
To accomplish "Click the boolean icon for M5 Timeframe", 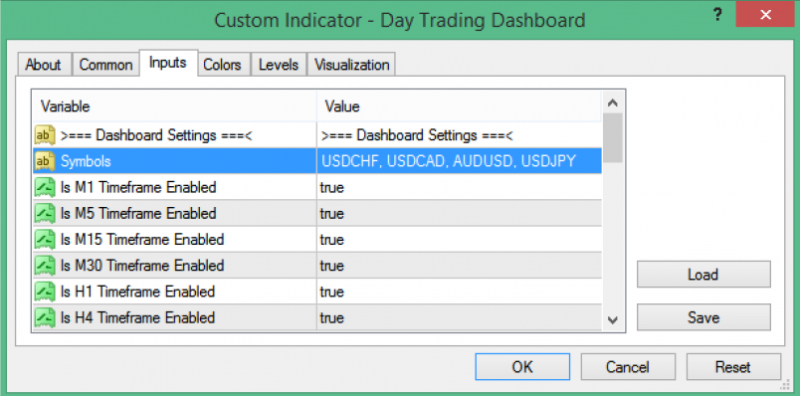I will (x=45, y=213).
